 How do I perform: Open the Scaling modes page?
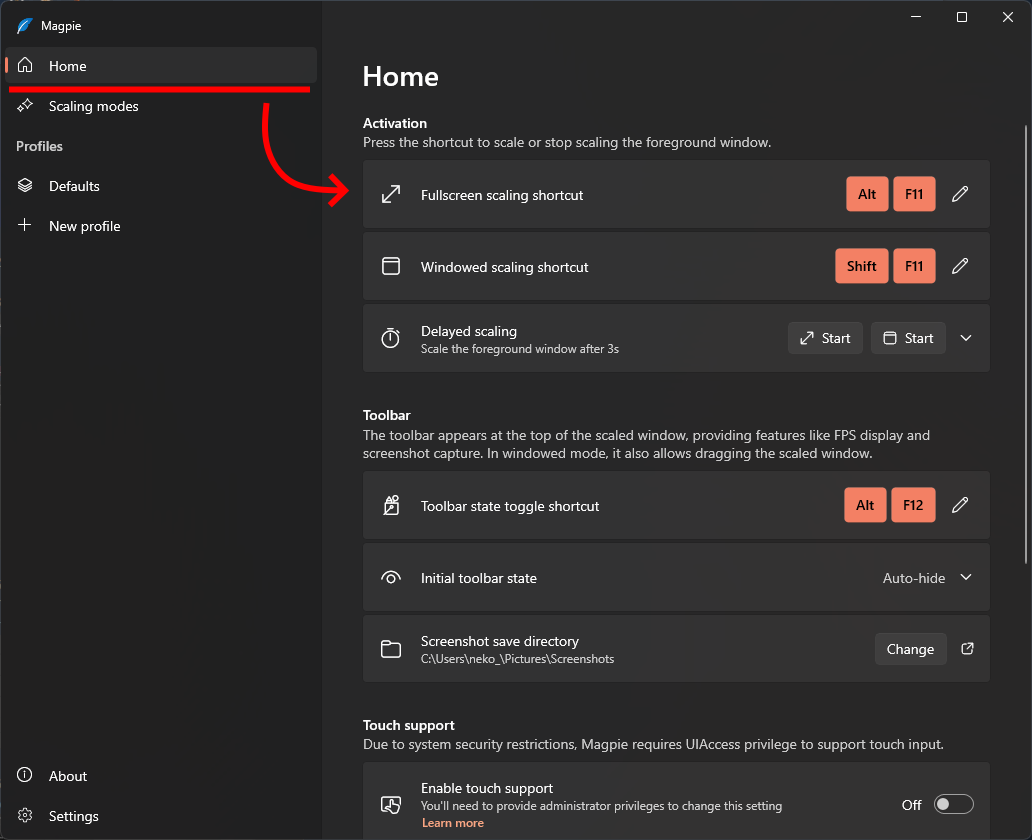[93, 106]
